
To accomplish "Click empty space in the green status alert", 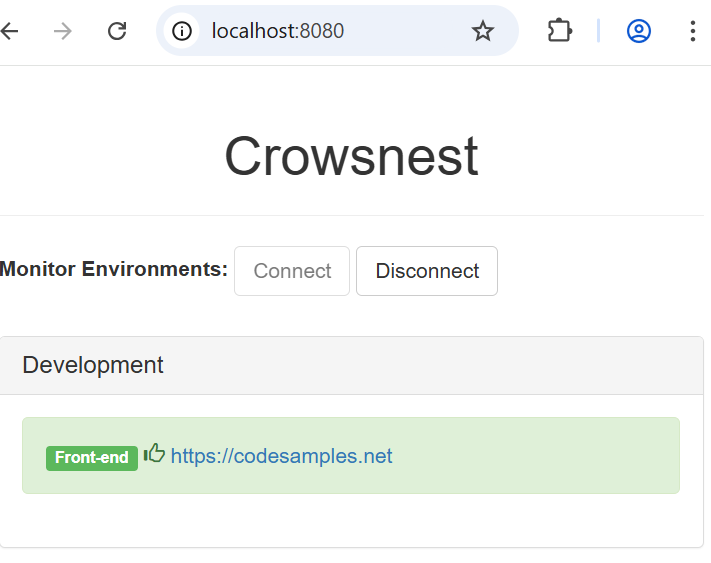I will [x=540, y=456].
